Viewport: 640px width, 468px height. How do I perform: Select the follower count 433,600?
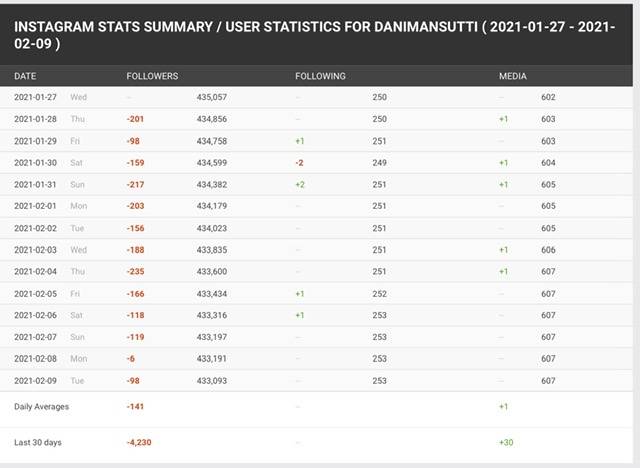211,271
